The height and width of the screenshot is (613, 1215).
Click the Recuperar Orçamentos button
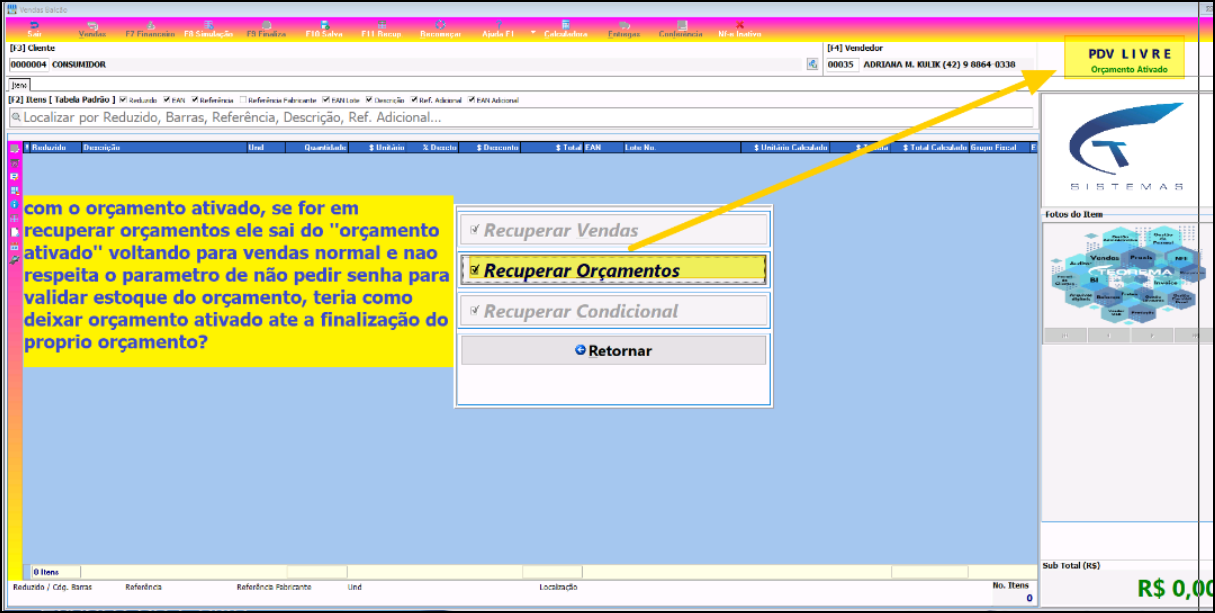pyautogui.click(x=614, y=270)
